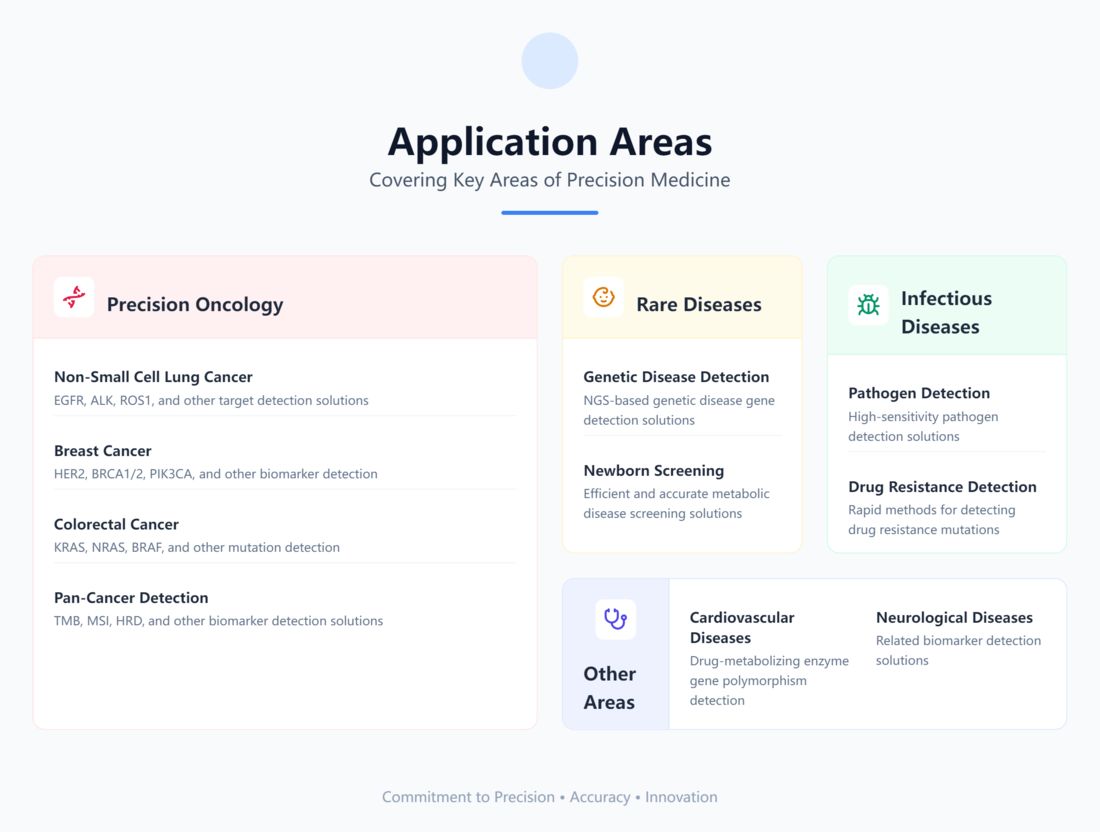Click the DNA icon beside Precision Oncology
The image size is (1100, 832).
point(74,297)
